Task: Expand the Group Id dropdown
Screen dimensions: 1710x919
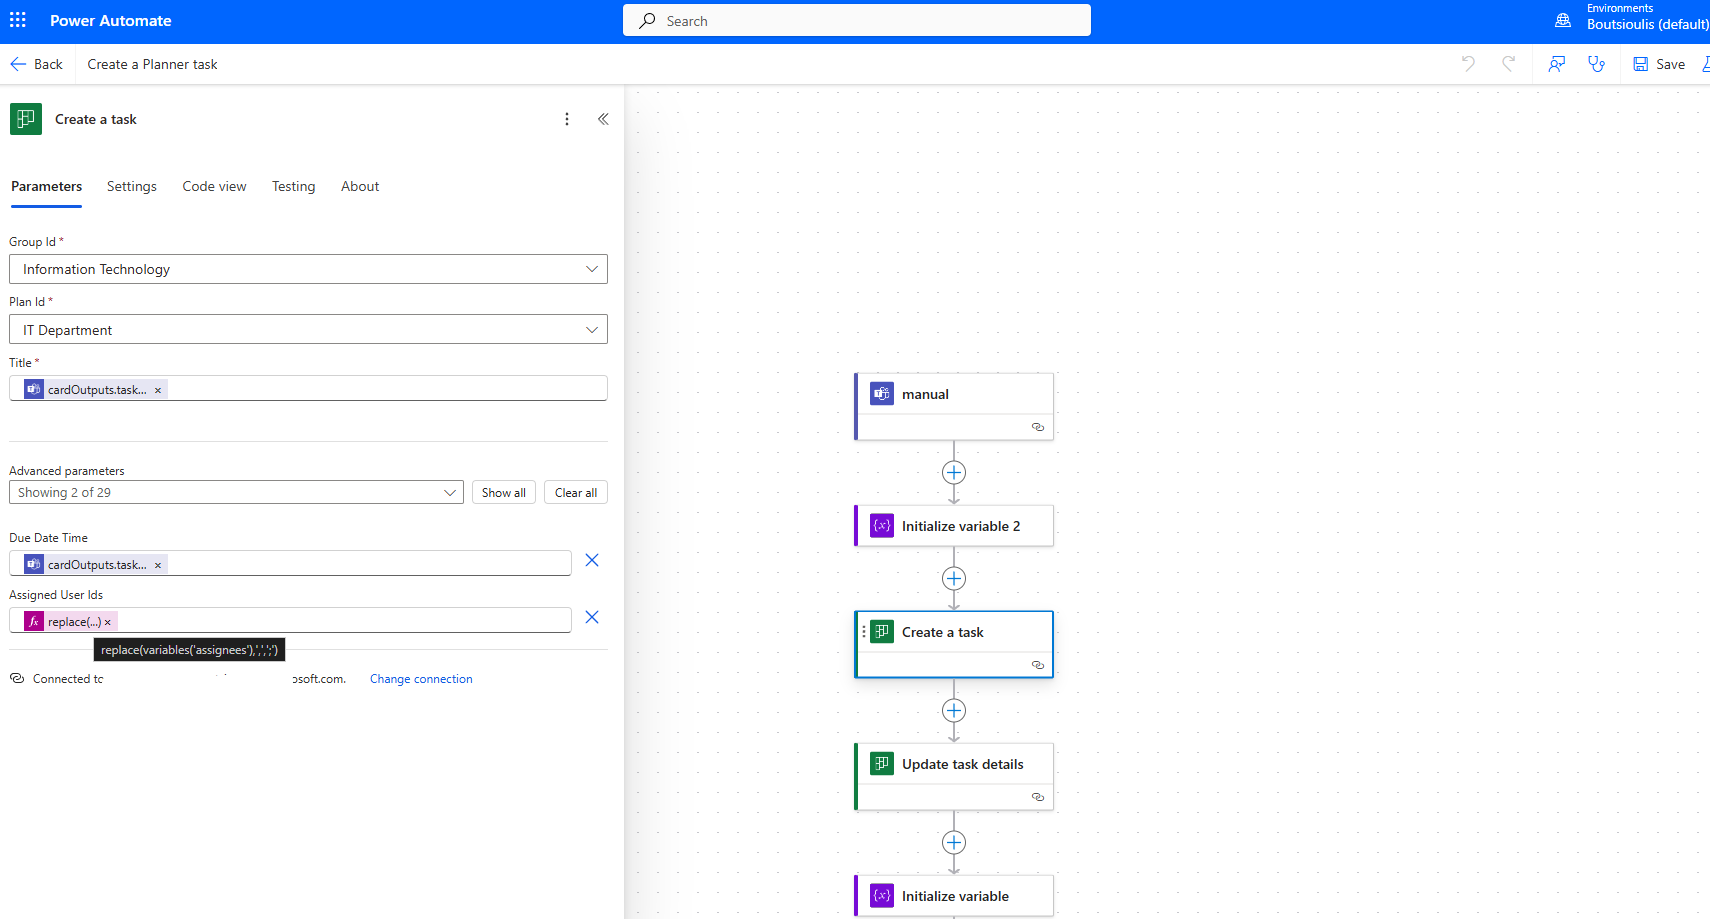Action: (x=592, y=269)
